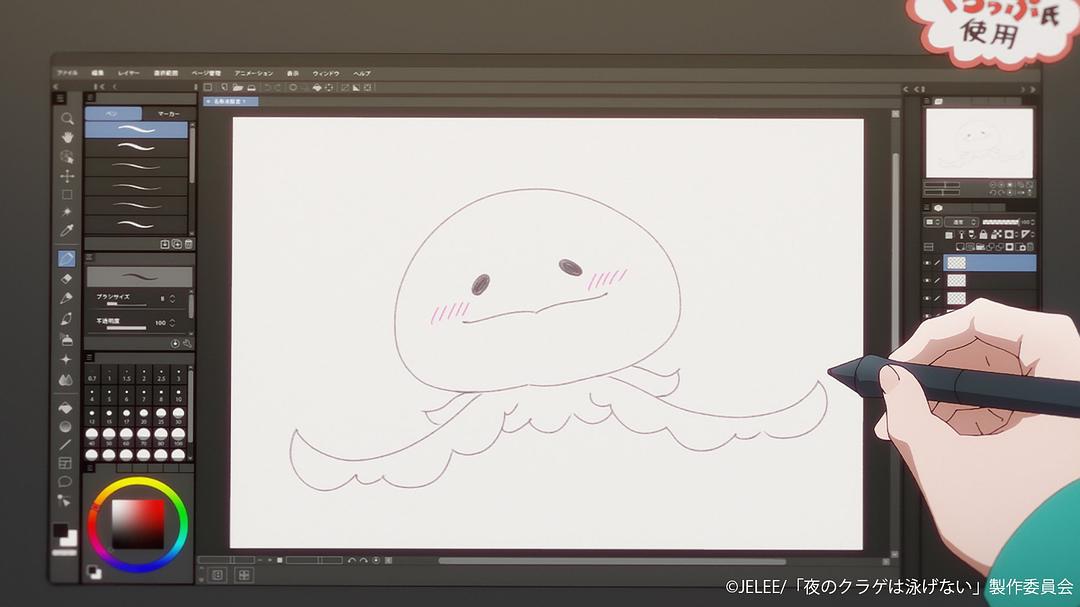Viewport: 1080px width, 607px height.
Task: Click the brush size slider bar
Action: click(x=127, y=305)
